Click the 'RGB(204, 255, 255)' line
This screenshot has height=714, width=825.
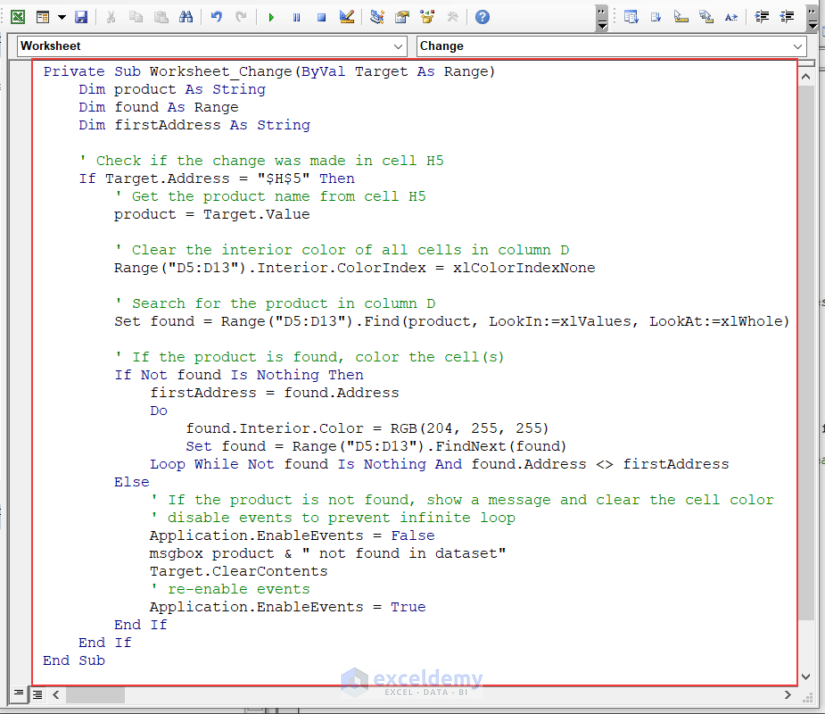tap(367, 429)
